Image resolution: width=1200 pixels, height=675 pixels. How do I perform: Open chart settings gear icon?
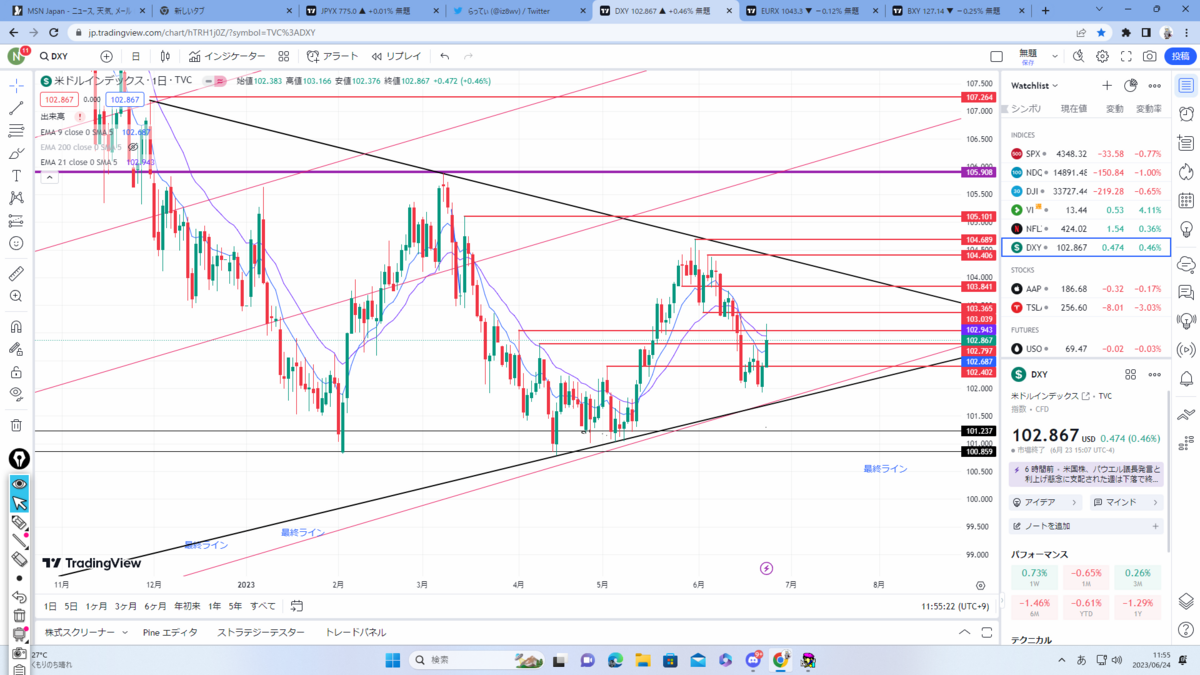point(1102,56)
